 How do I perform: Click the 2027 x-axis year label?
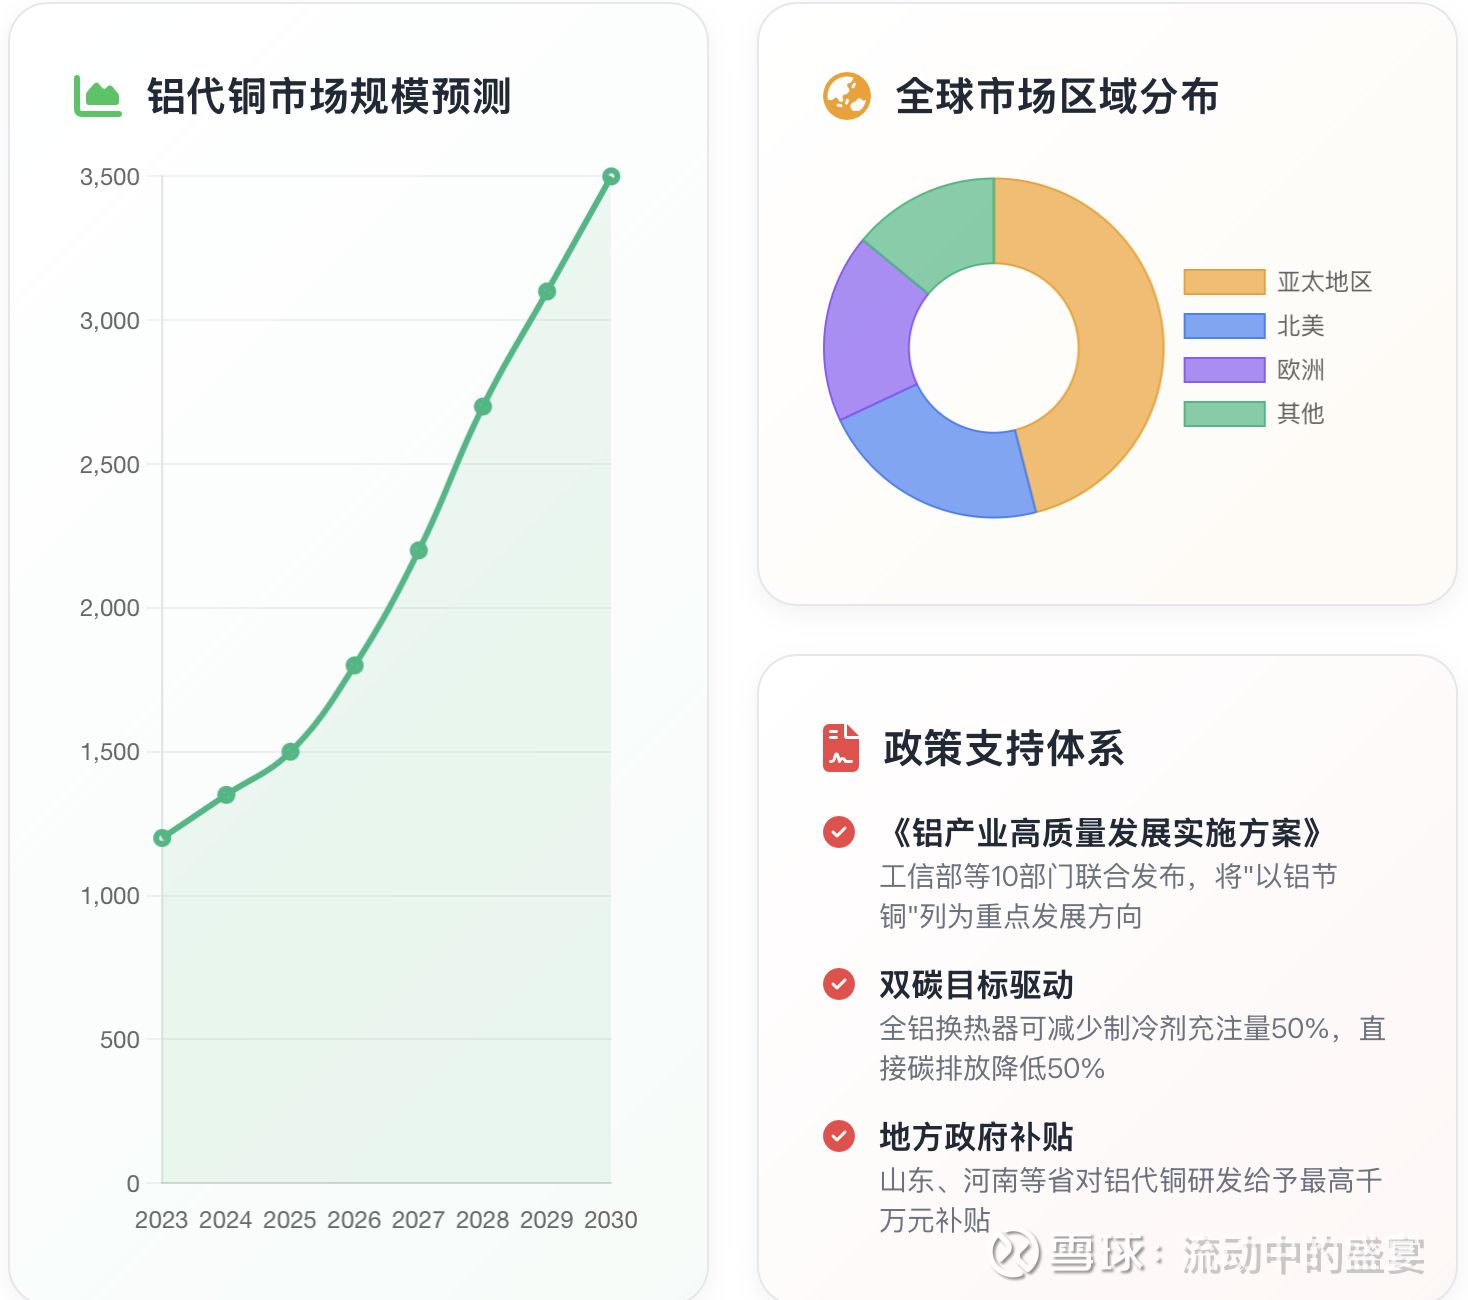point(419,1220)
